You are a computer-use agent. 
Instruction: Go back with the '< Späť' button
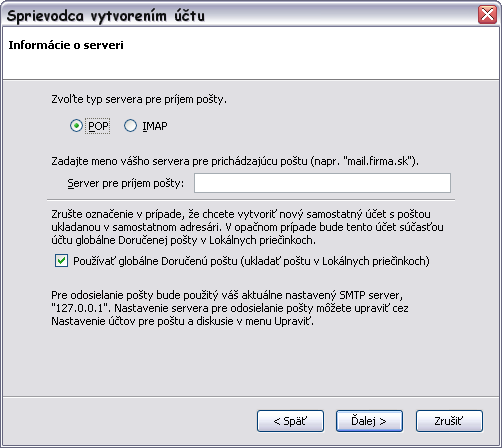click(290, 421)
